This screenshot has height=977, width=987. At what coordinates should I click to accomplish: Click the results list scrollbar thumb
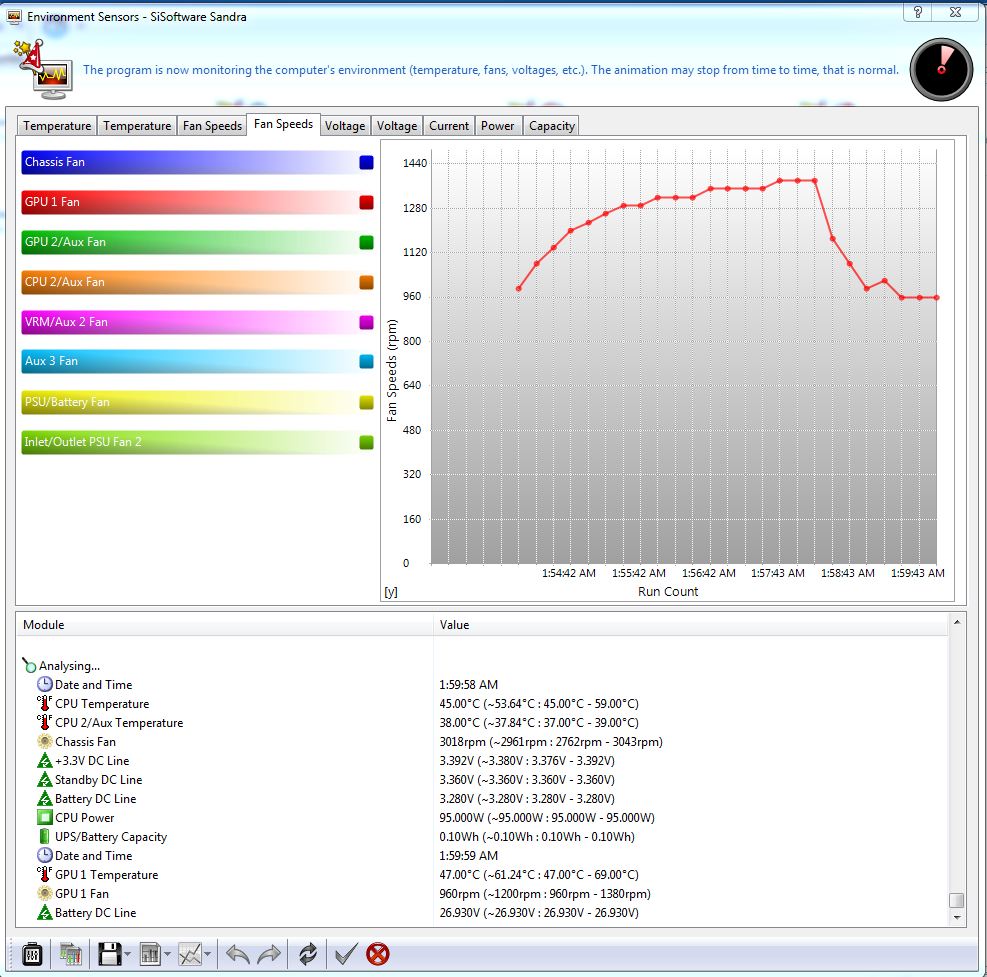[x=957, y=900]
